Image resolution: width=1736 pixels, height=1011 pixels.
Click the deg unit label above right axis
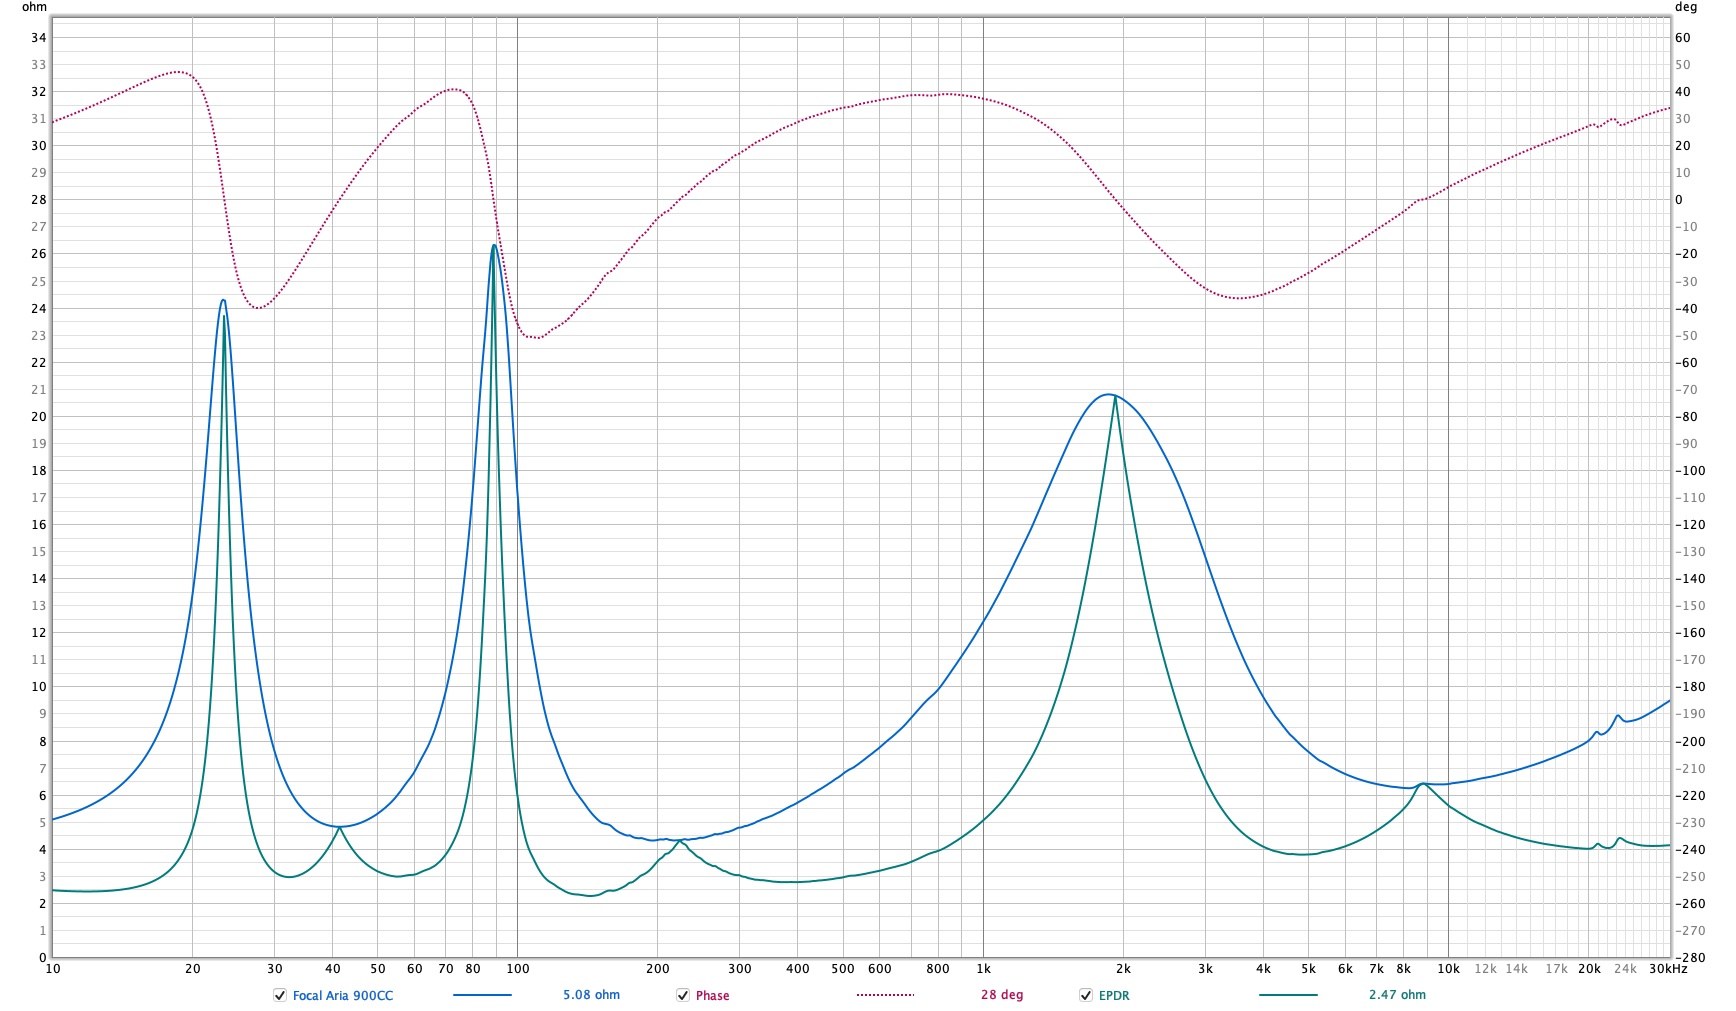(1685, 7)
